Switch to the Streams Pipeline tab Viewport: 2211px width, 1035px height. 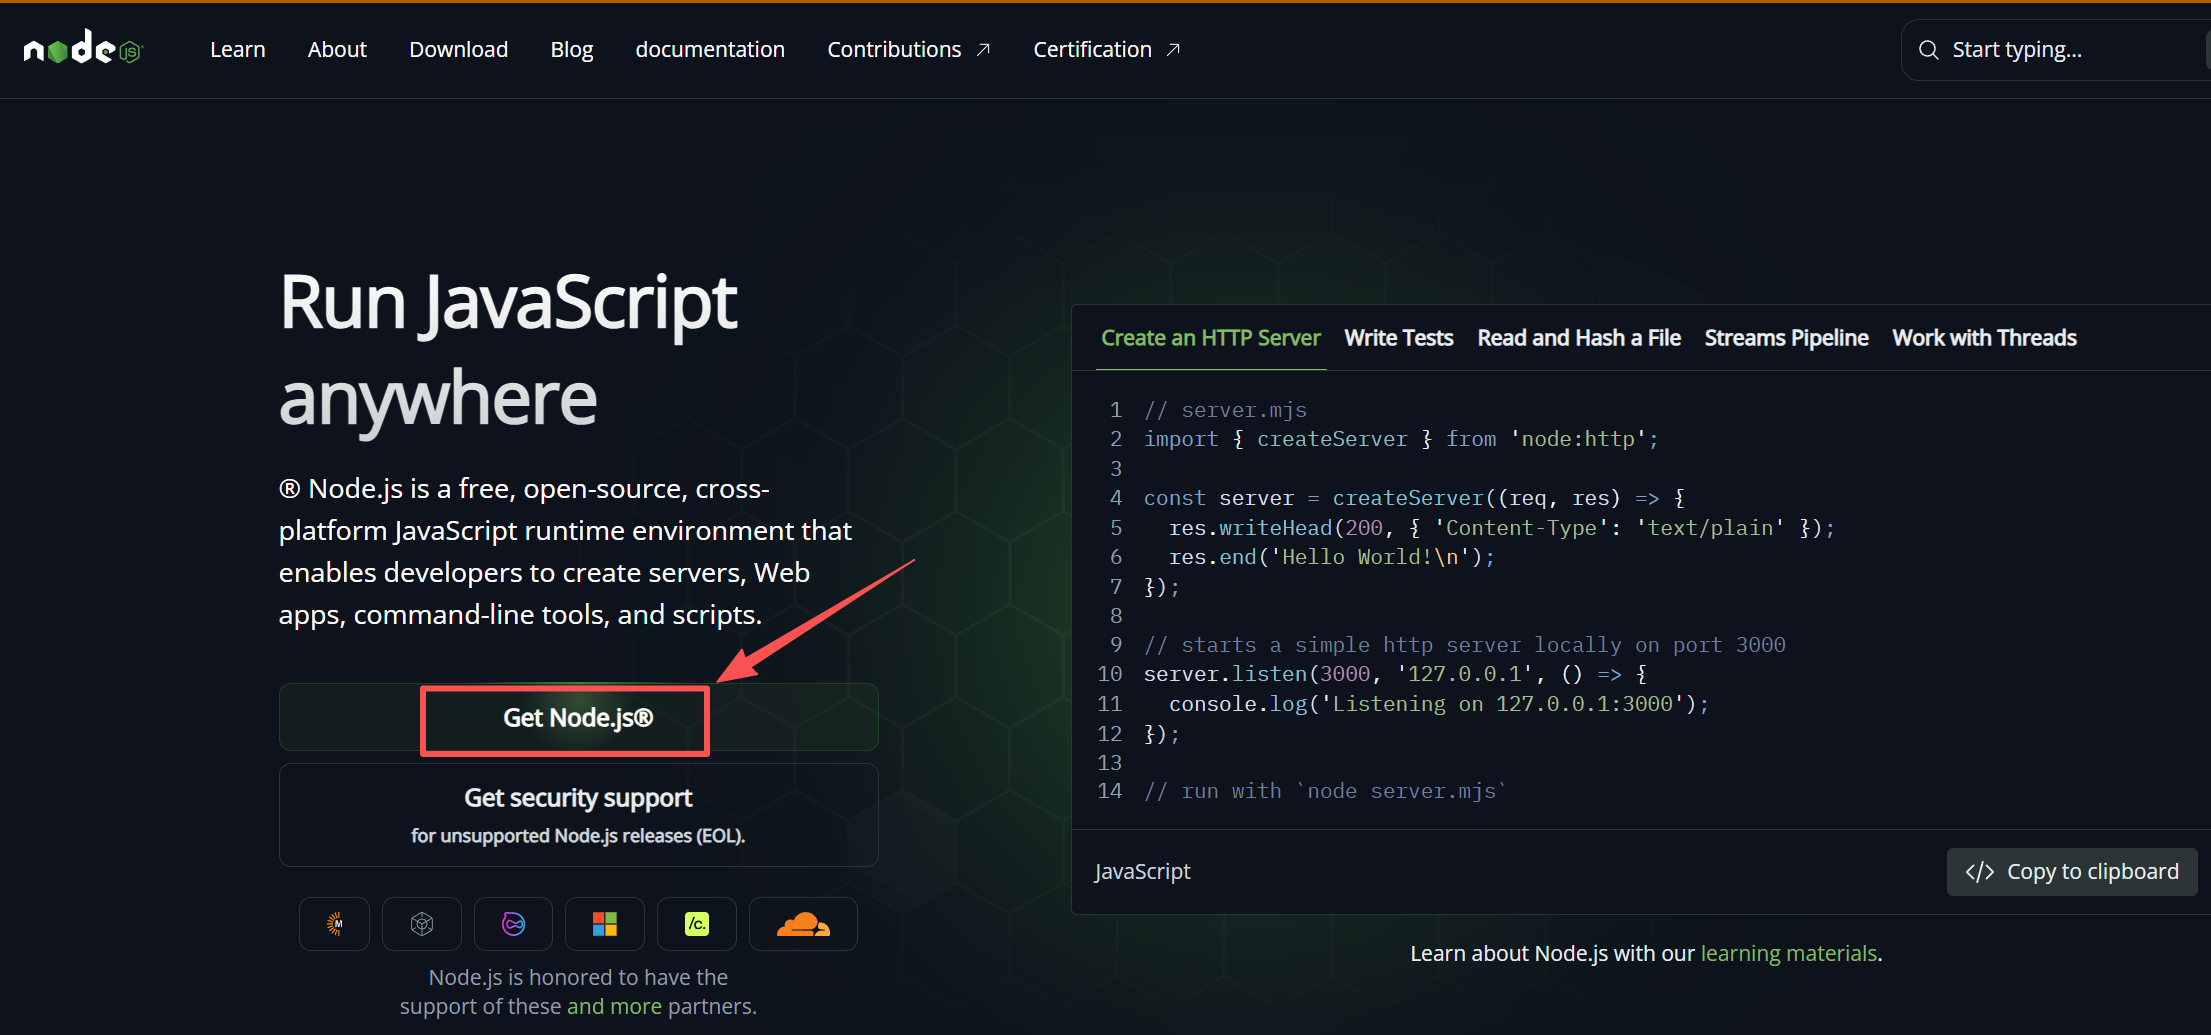click(x=1786, y=338)
